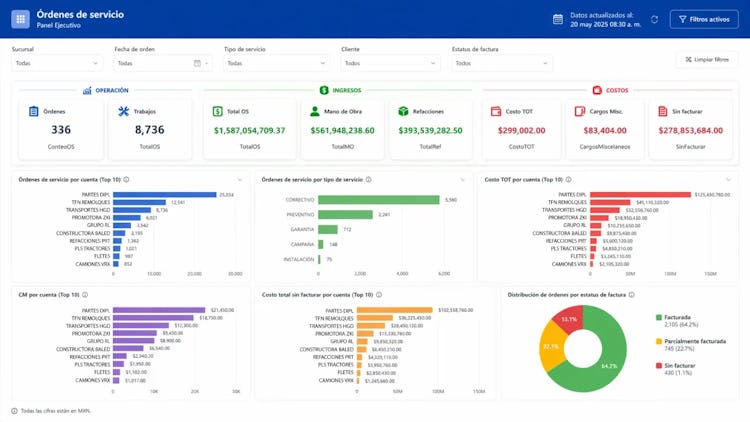Click the $393,539,282.50 Refacciones value
This screenshot has width=750, height=422.
click(x=430, y=131)
